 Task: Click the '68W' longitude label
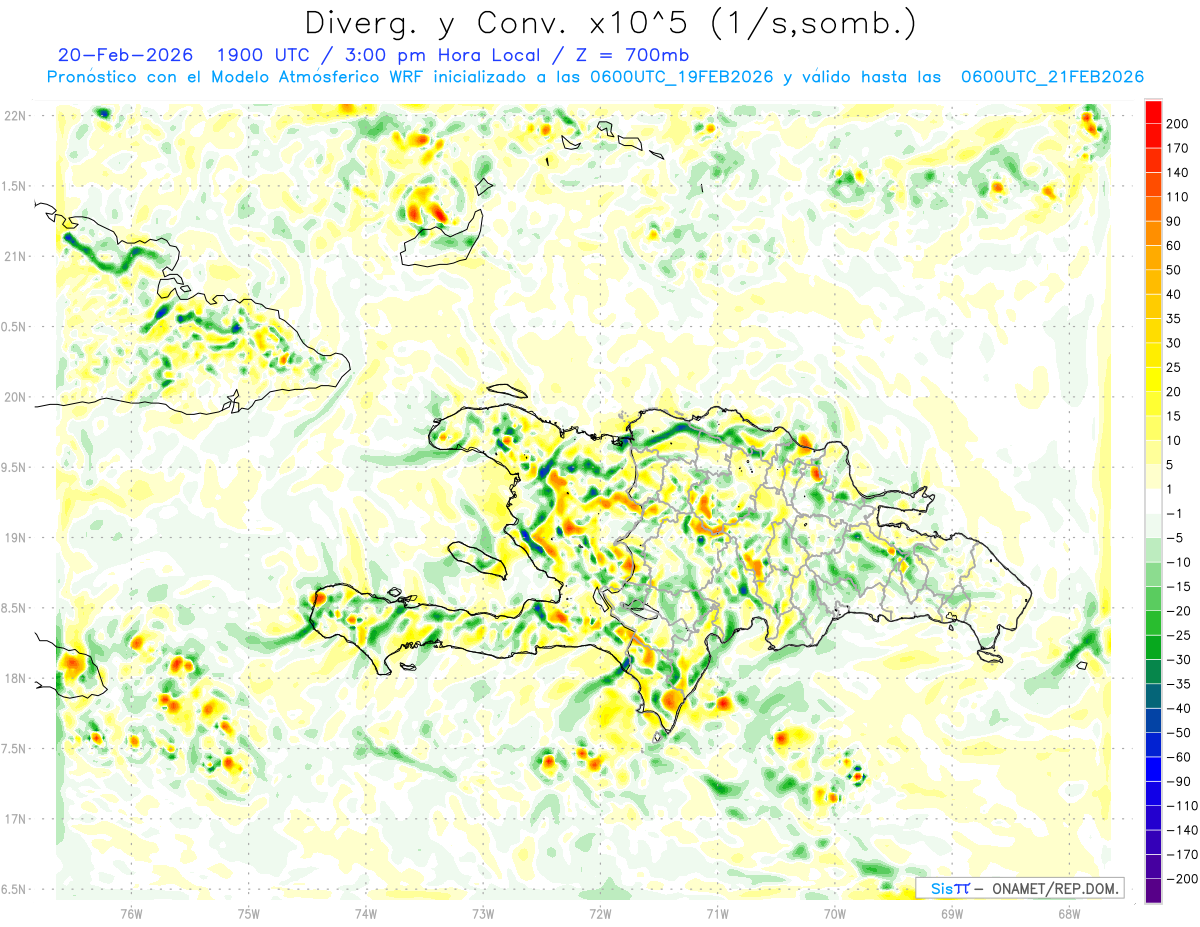(x=1068, y=912)
